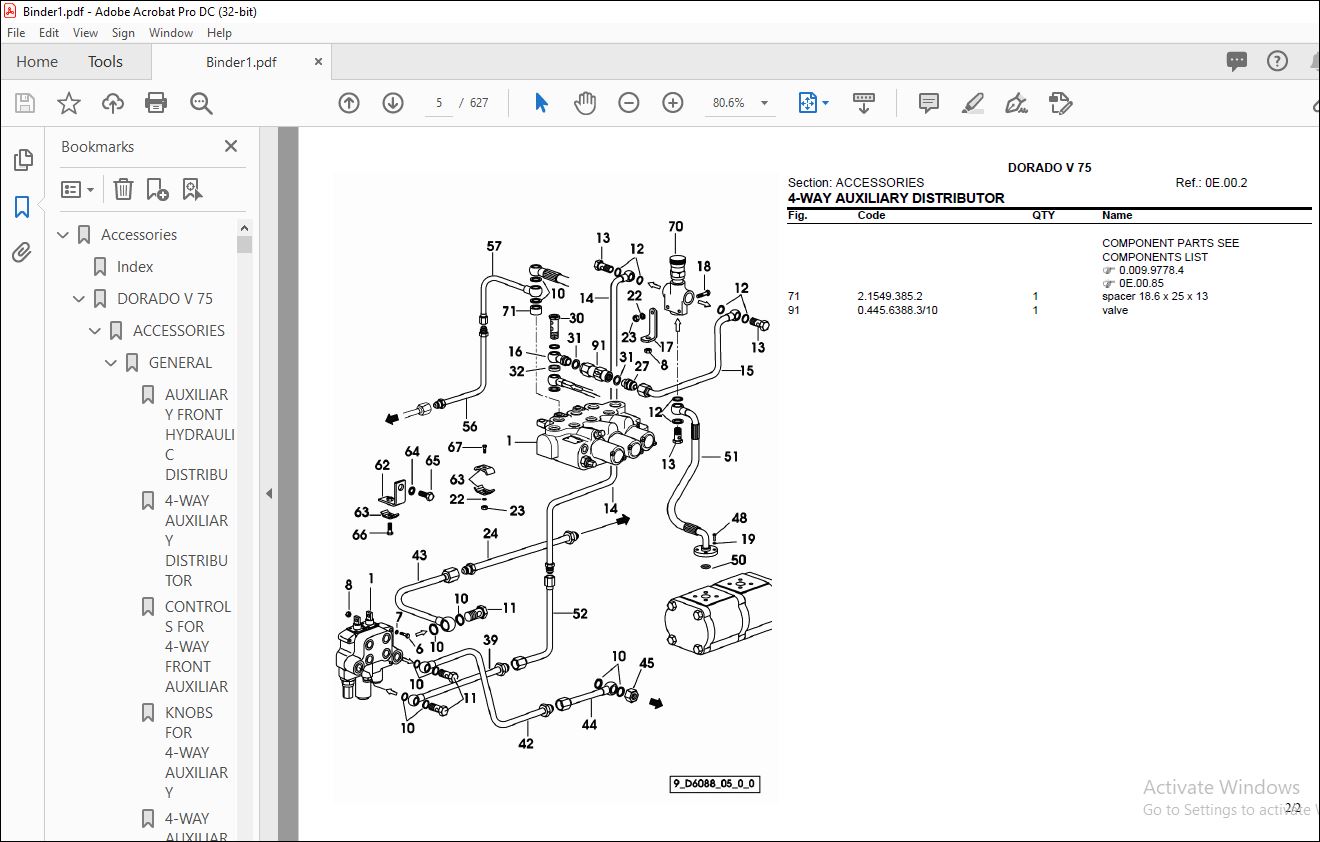Open the File menu
The width and height of the screenshot is (1320, 842).
(x=16, y=33)
